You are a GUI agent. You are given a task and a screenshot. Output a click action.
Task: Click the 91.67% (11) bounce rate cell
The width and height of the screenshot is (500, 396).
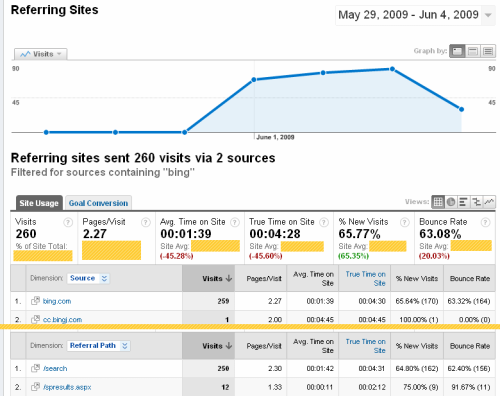[469, 387]
